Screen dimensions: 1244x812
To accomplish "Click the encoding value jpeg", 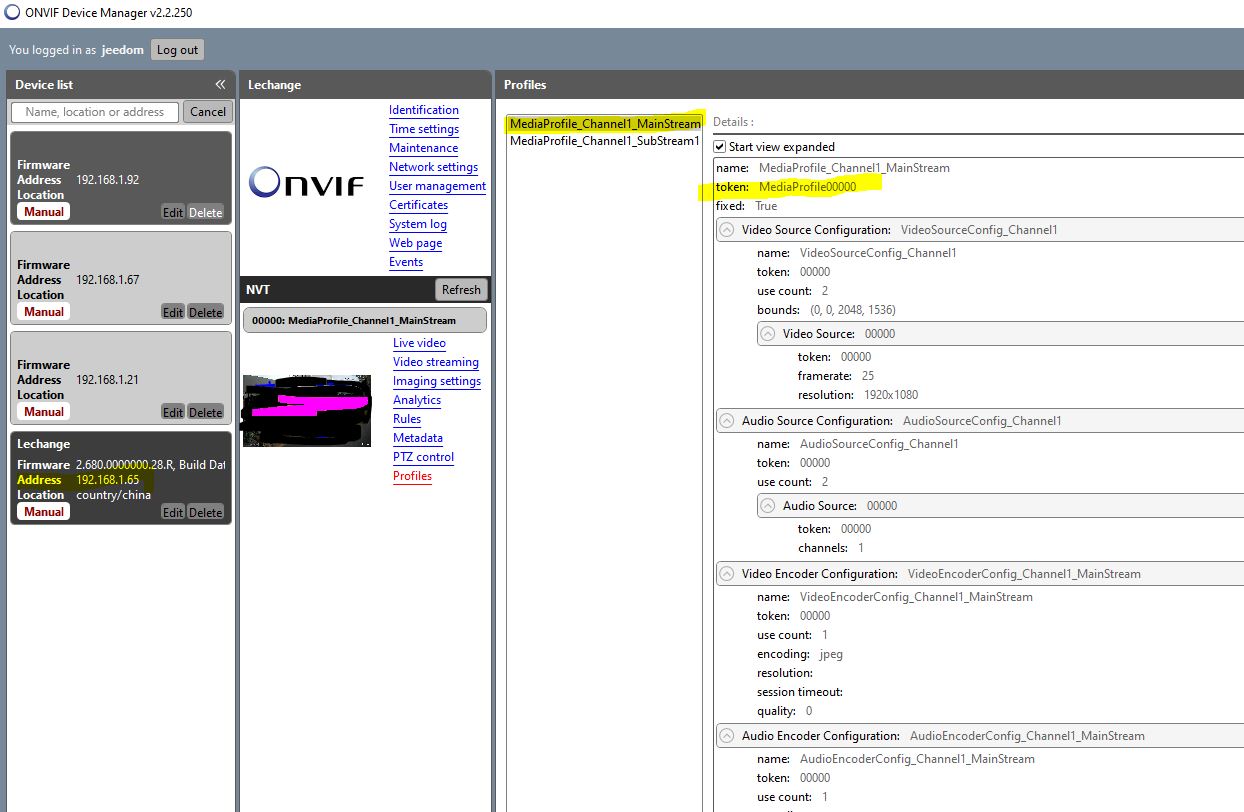I will tap(831, 654).
